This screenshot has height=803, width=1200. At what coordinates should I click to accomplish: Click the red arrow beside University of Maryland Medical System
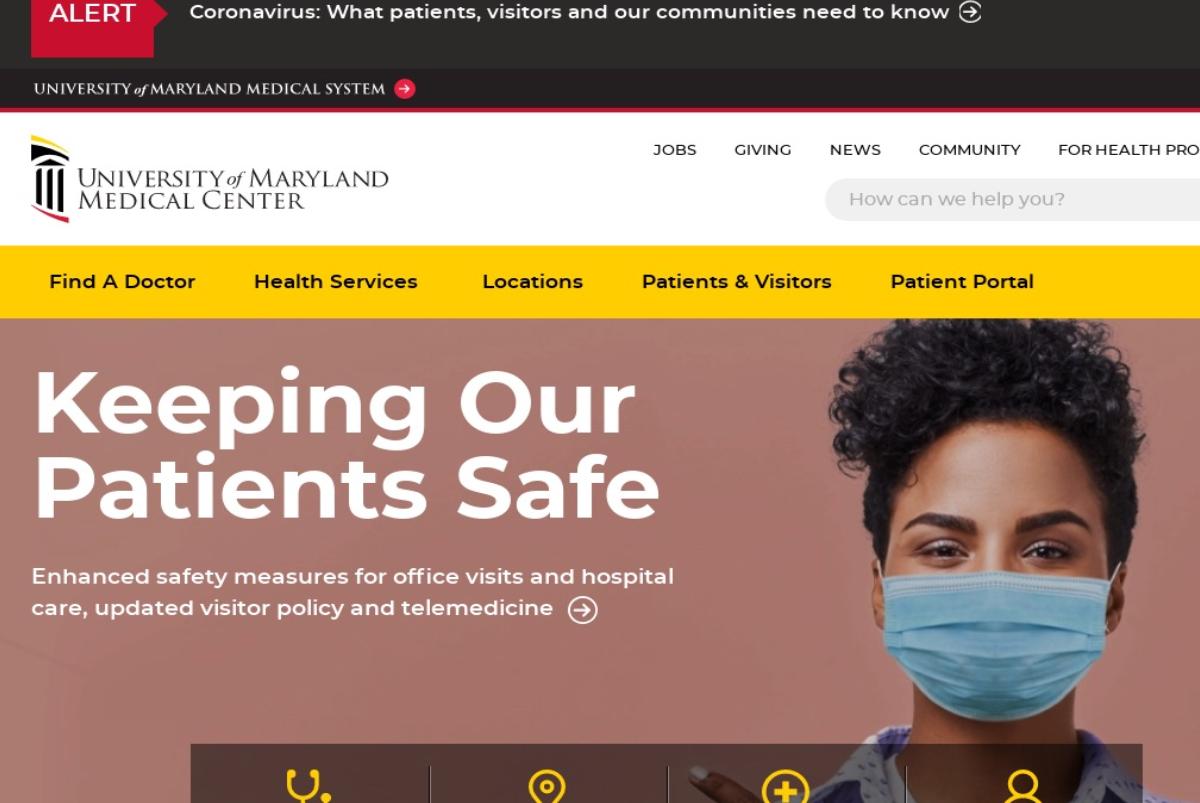pos(404,89)
